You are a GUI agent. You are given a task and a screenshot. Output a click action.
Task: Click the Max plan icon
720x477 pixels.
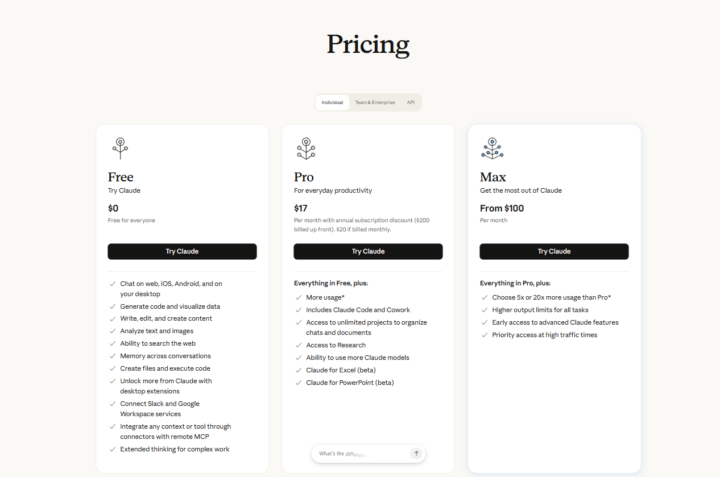pos(492,148)
